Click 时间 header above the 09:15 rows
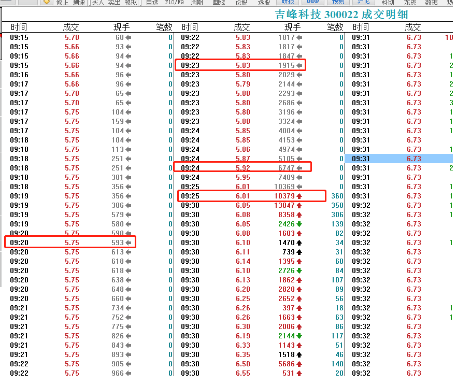 pyautogui.click(x=19, y=27)
